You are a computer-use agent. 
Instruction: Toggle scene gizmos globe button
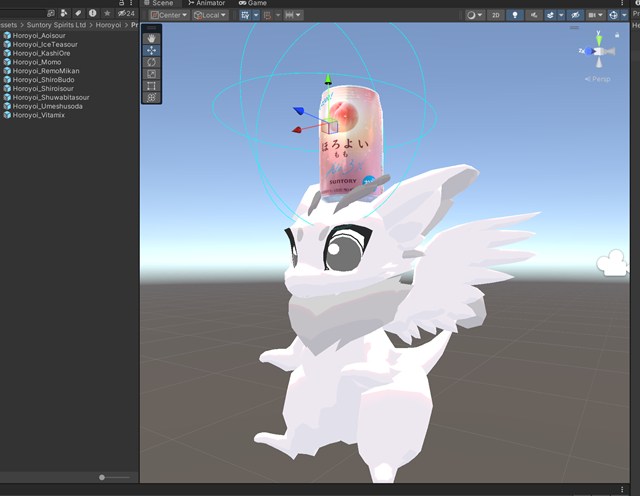point(613,15)
